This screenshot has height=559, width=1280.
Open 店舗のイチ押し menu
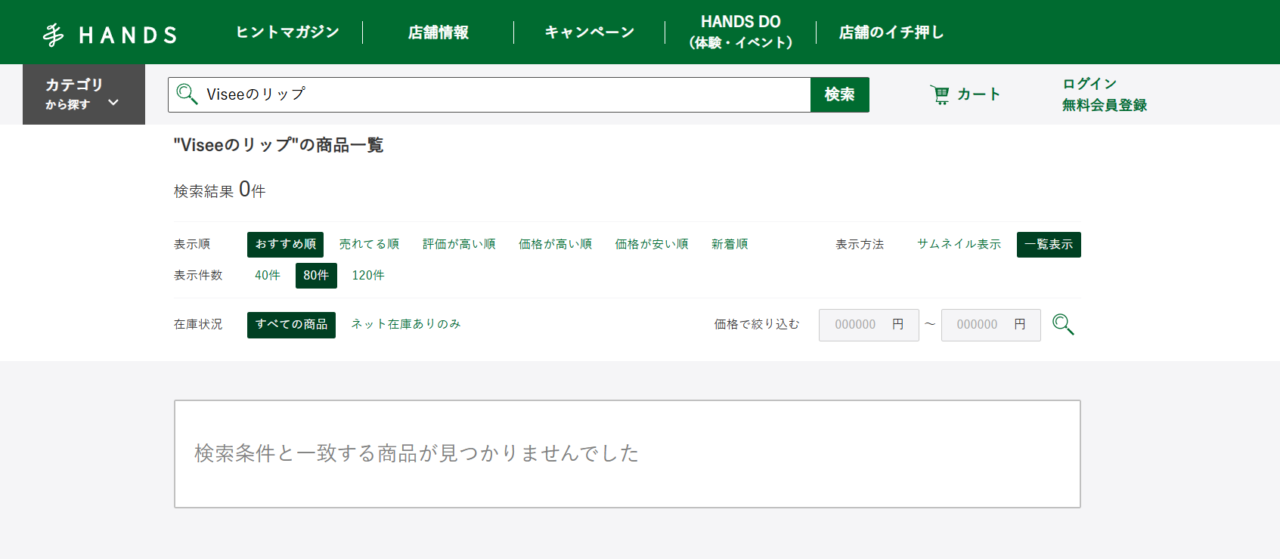click(x=891, y=32)
